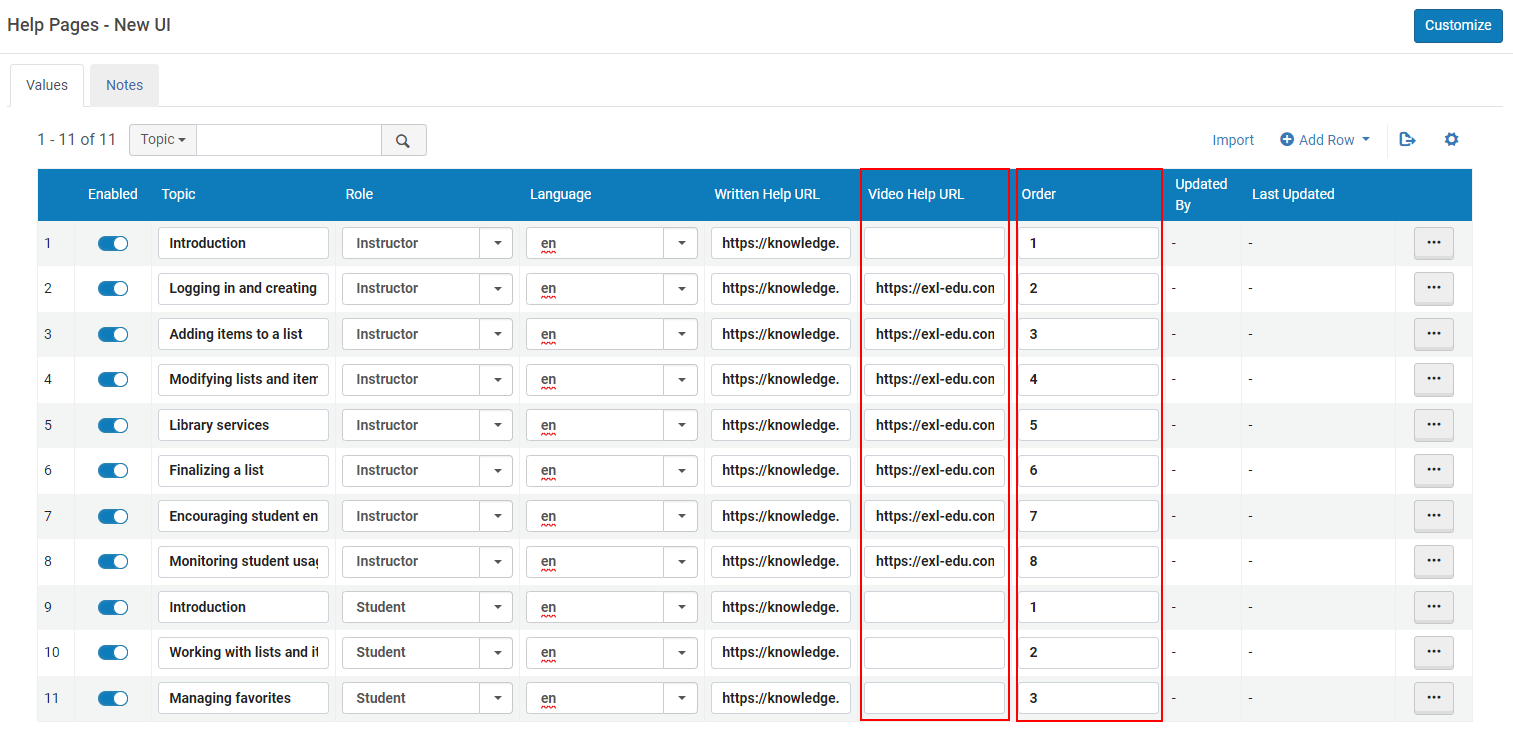1513x735 pixels.
Task: Click the 1 - 11 of 11 record count
Action: pyautogui.click(x=77, y=140)
